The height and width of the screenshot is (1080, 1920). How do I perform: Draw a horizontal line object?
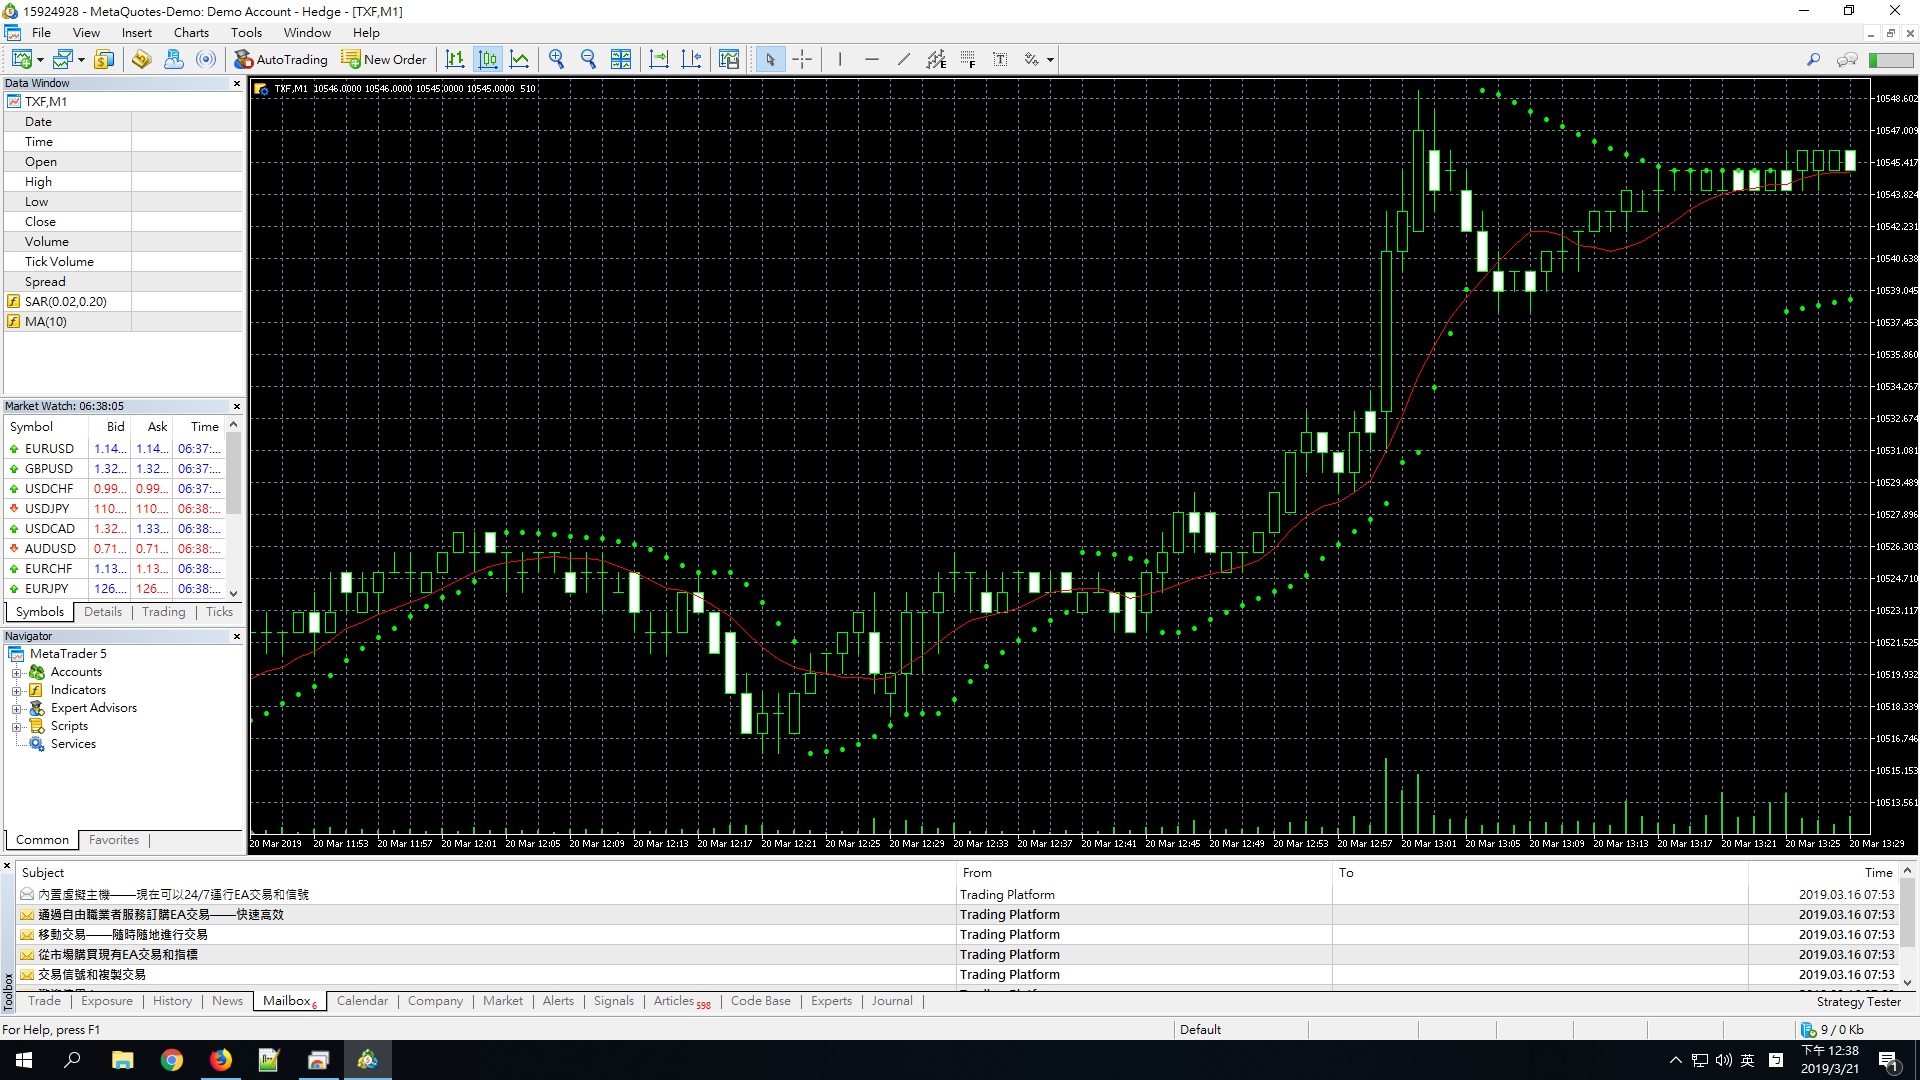click(x=872, y=59)
